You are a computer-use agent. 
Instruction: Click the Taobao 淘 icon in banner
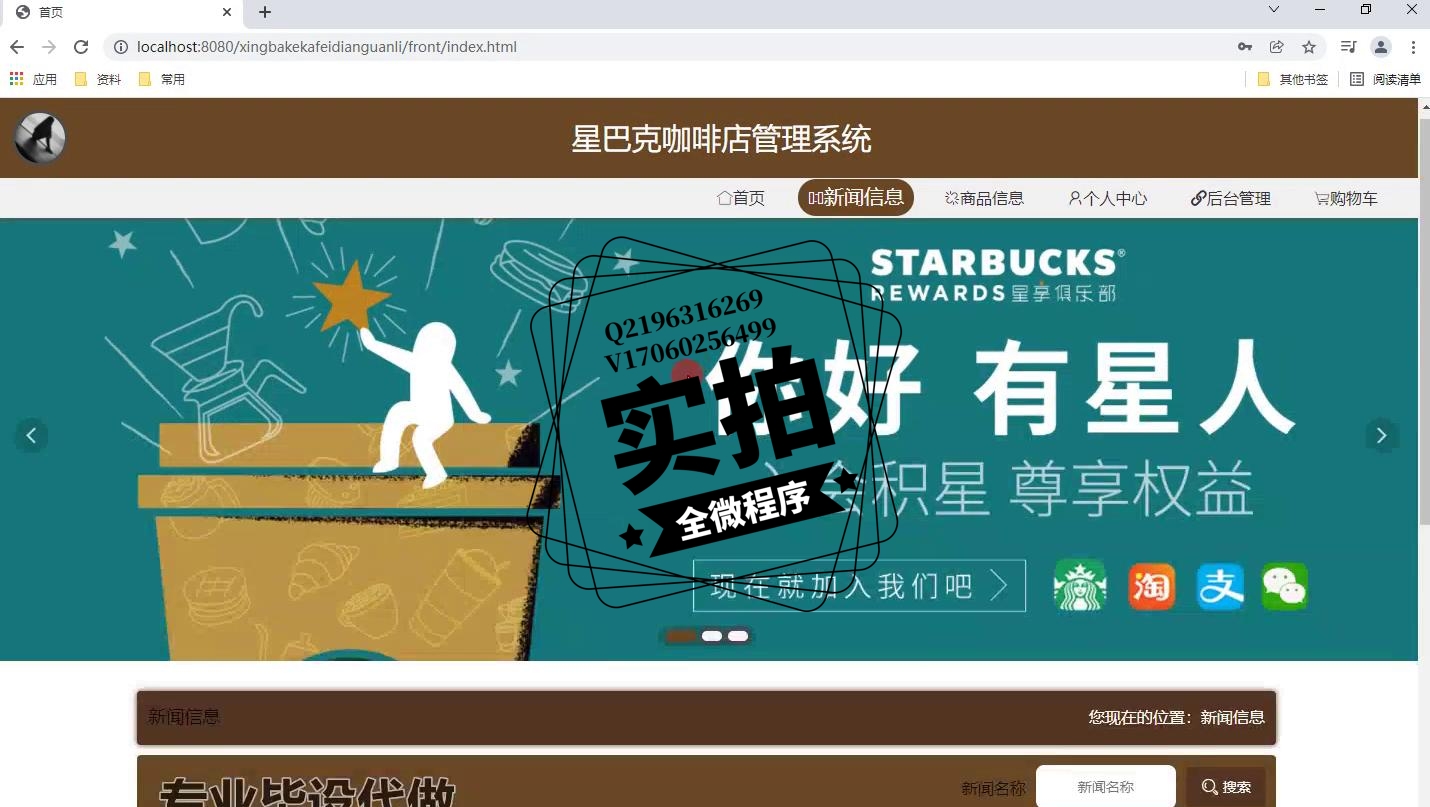pyautogui.click(x=1151, y=586)
